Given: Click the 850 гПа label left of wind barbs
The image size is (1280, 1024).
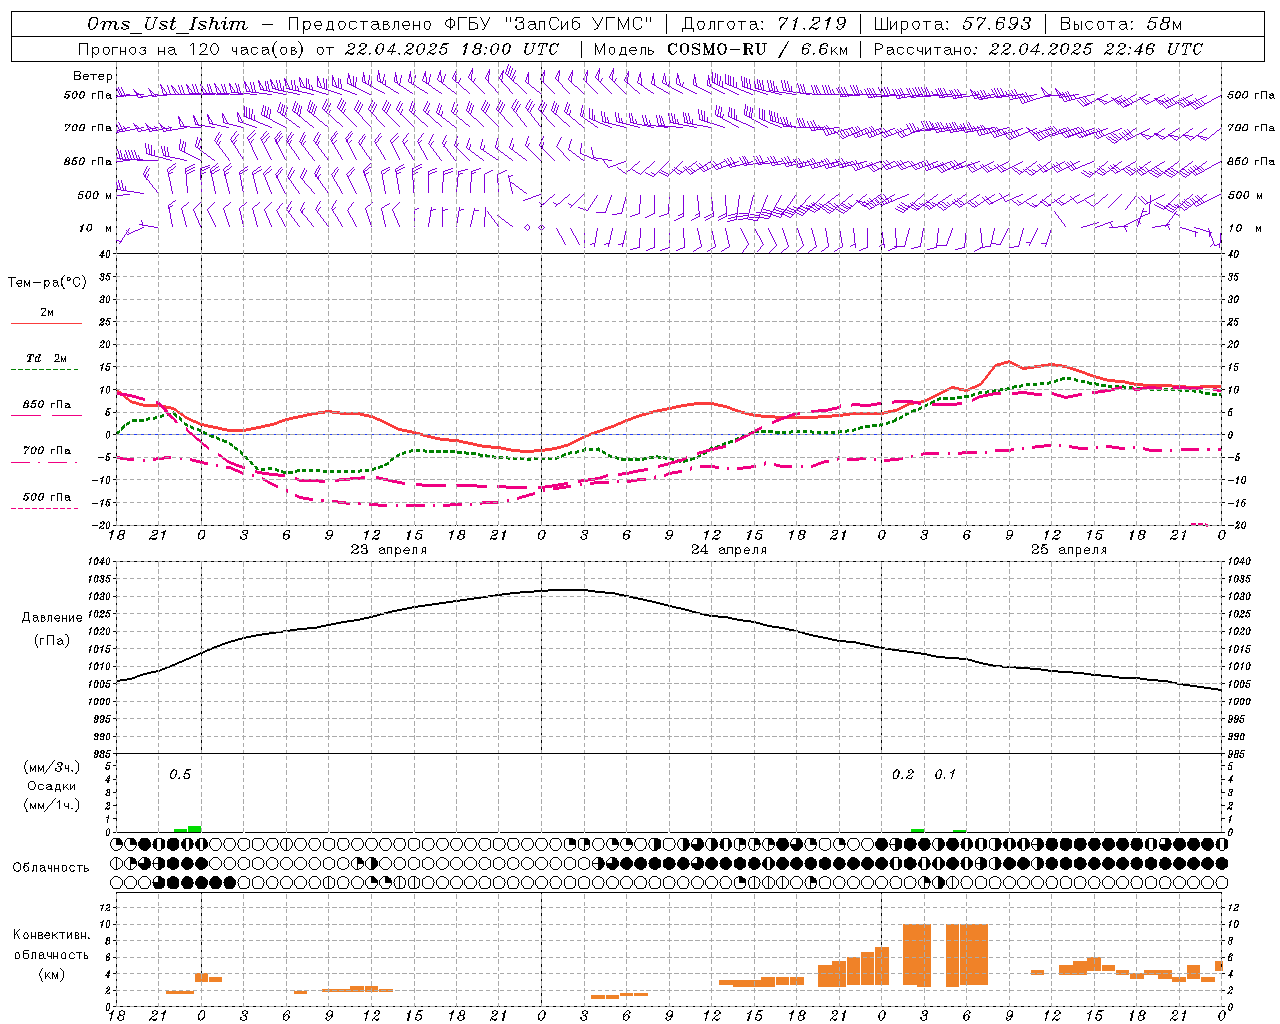Looking at the screenshot, I should 88,161.
